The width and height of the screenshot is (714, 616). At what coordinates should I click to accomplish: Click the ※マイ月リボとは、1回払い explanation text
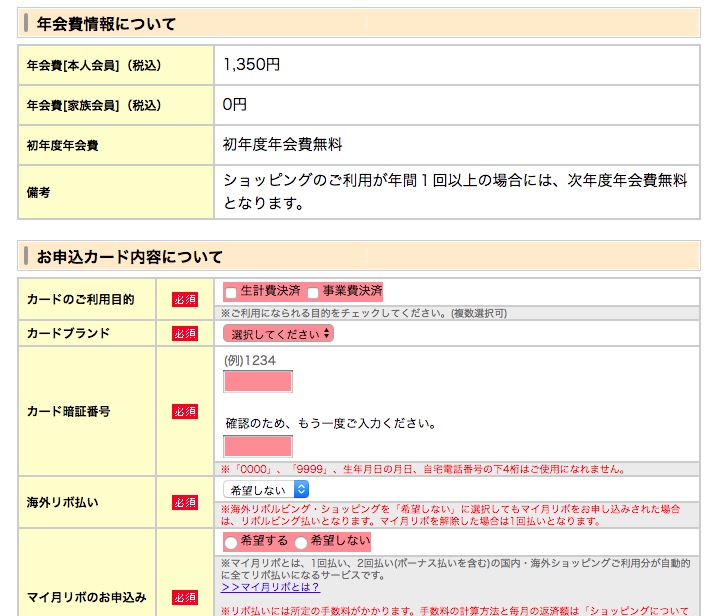point(455,569)
